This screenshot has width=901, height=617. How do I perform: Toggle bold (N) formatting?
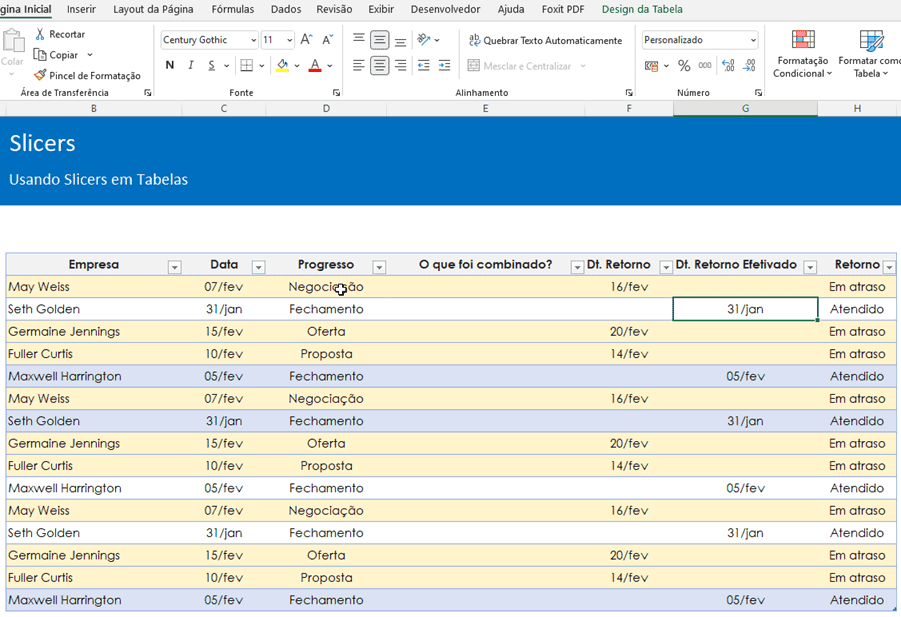(170, 66)
